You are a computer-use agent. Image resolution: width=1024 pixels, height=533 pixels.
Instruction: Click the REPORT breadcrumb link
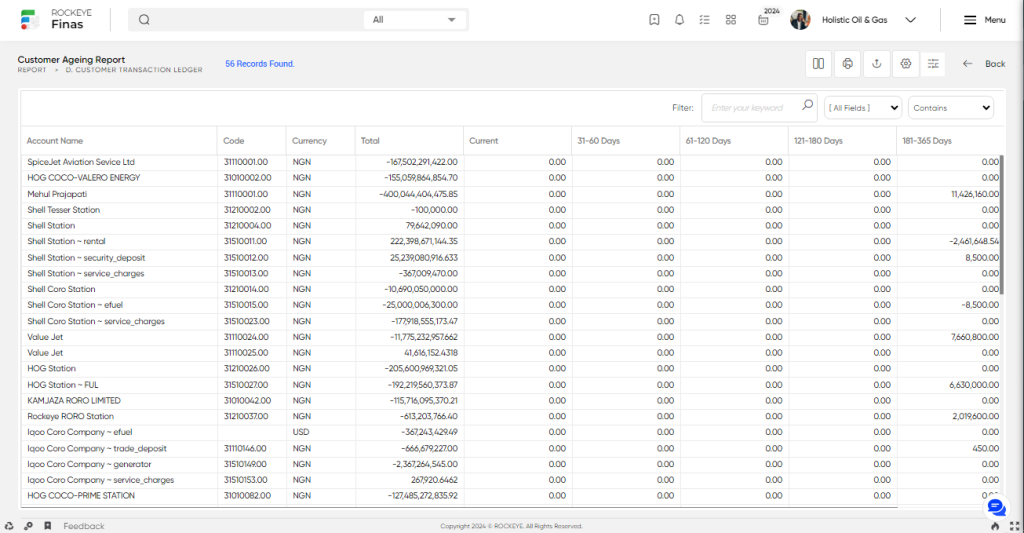coord(32,70)
